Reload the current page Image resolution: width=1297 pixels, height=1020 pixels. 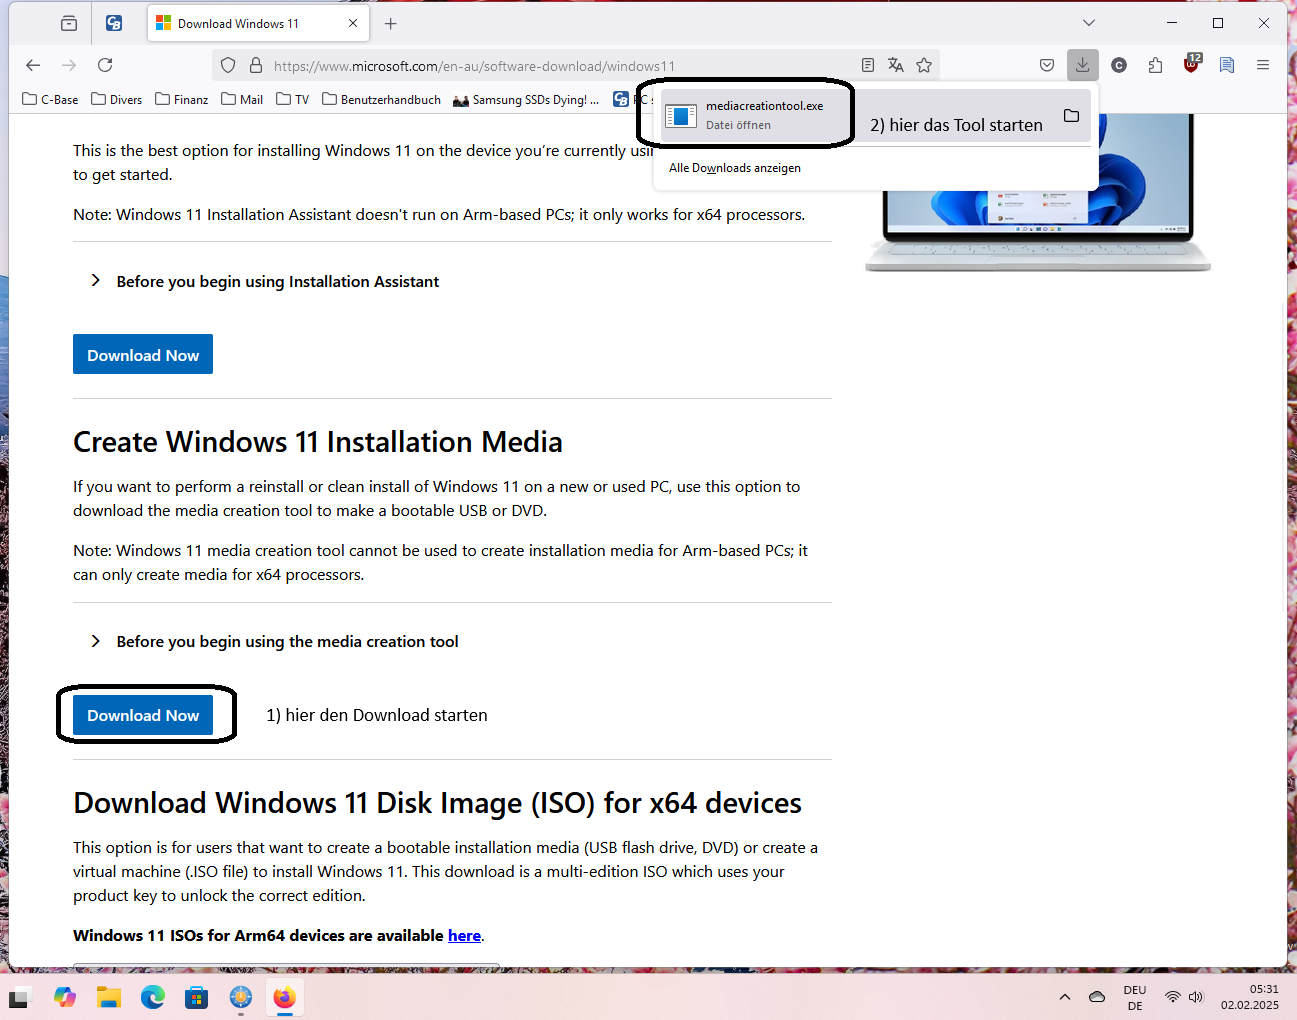[105, 65]
